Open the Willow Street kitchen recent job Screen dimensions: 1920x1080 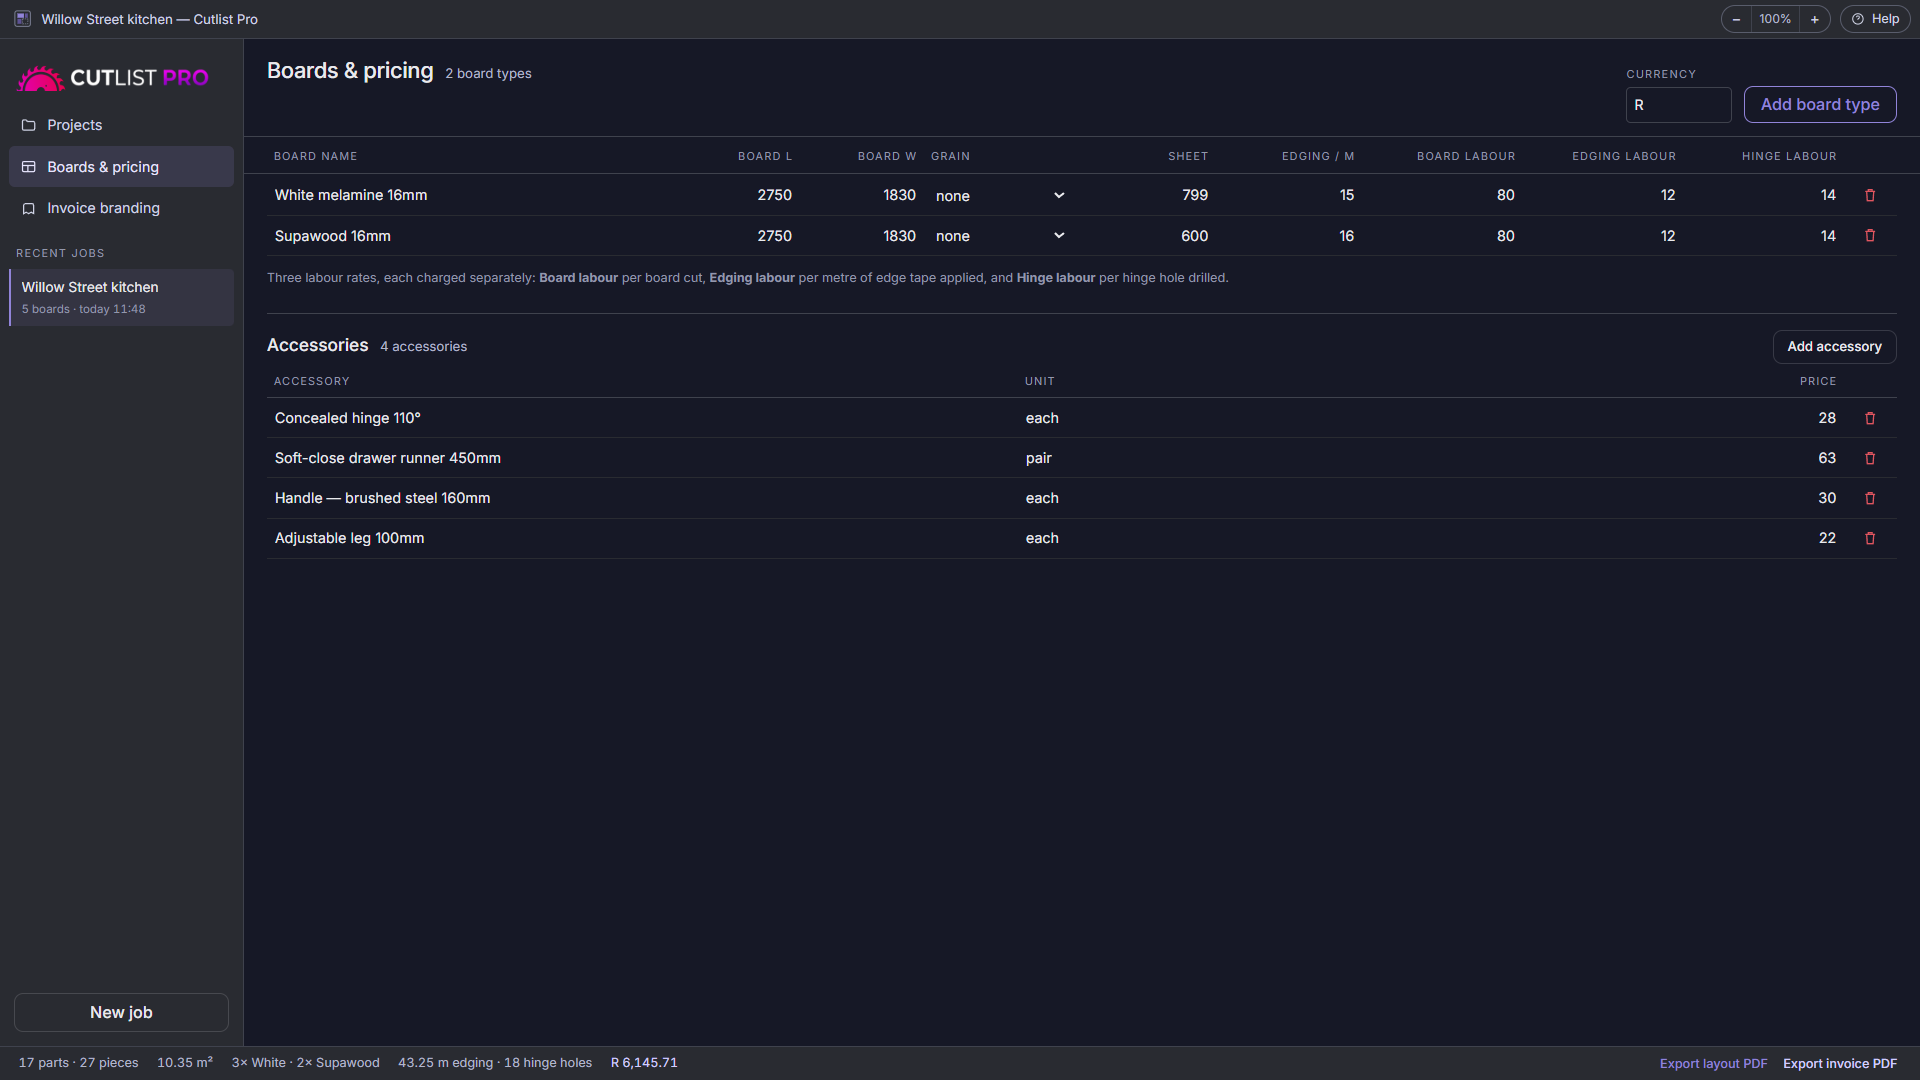121,297
